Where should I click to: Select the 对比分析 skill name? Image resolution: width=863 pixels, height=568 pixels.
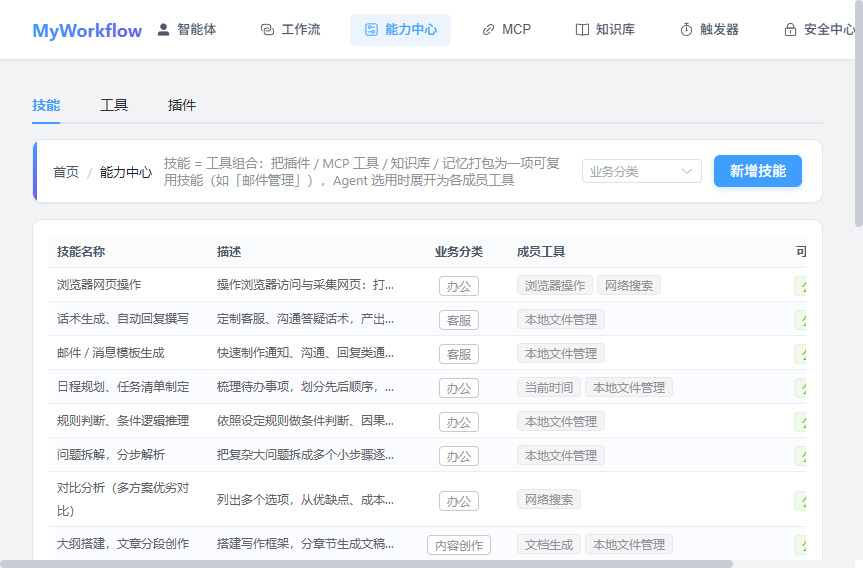123,499
